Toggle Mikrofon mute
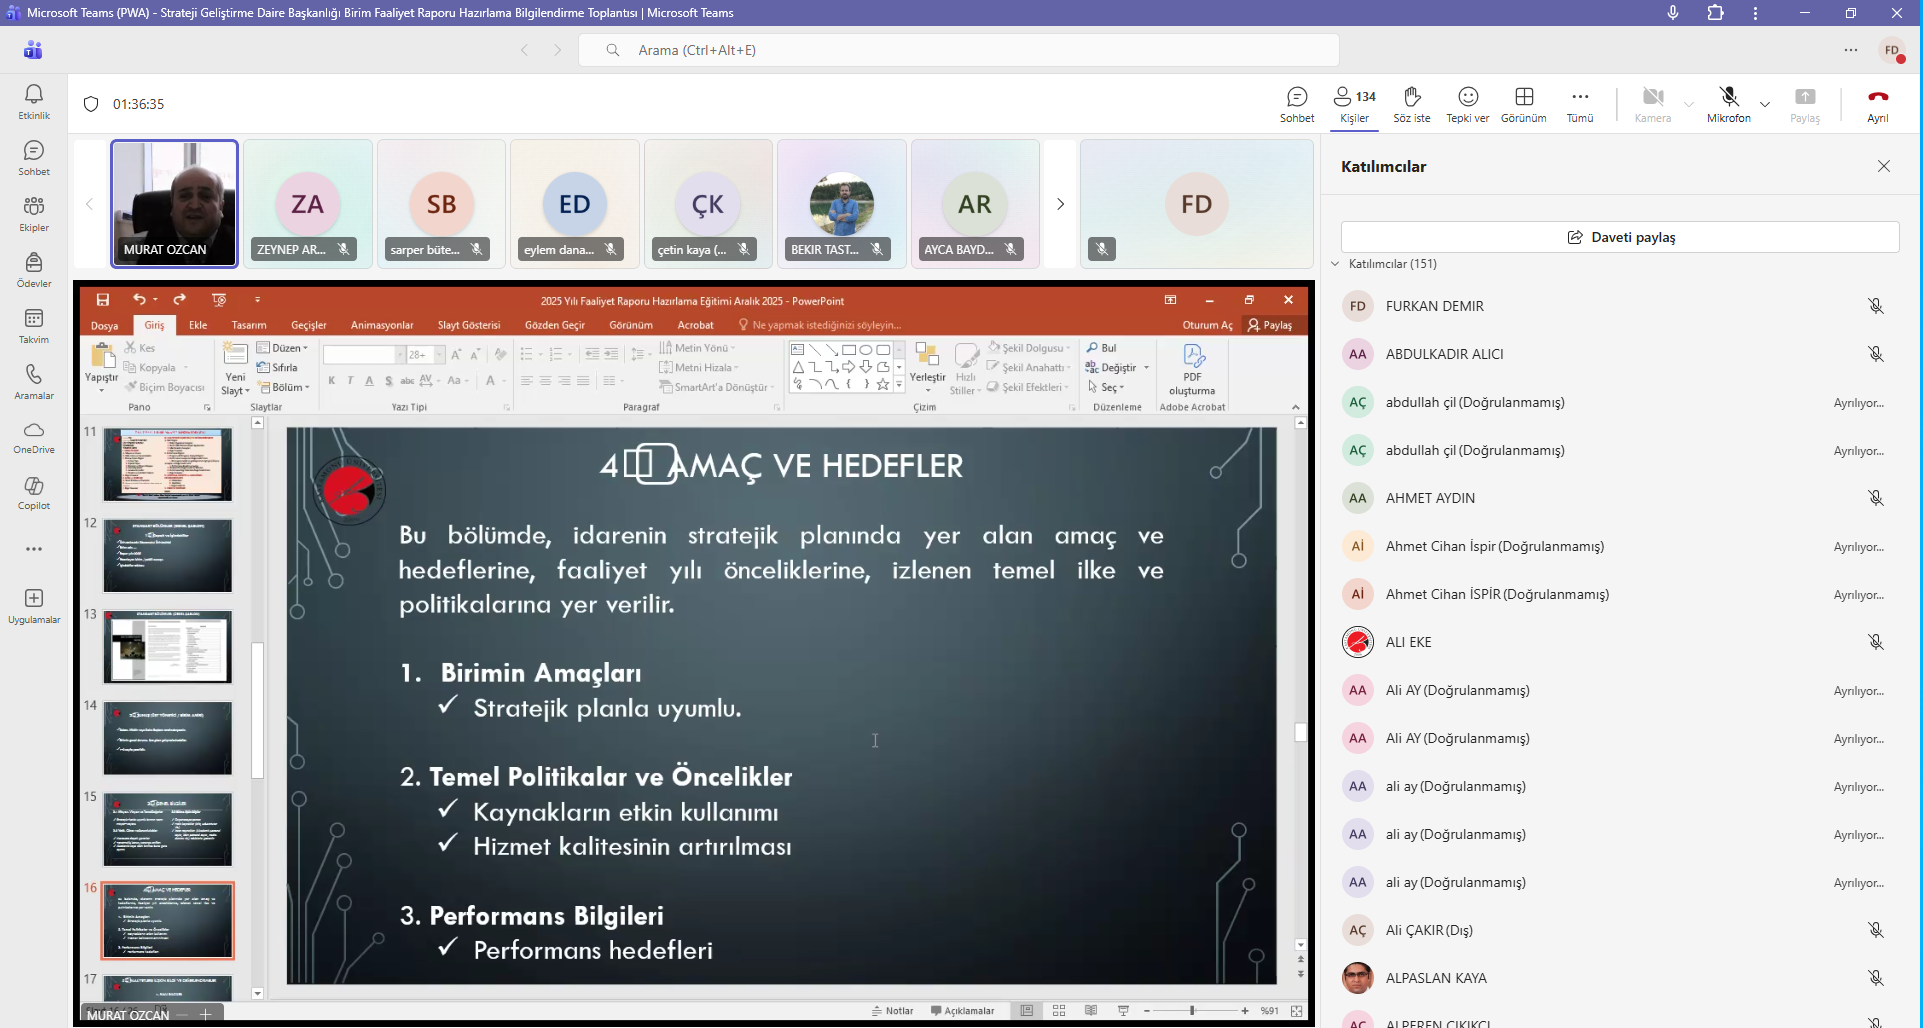The image size is (1923, 1028). [1729, 104]
